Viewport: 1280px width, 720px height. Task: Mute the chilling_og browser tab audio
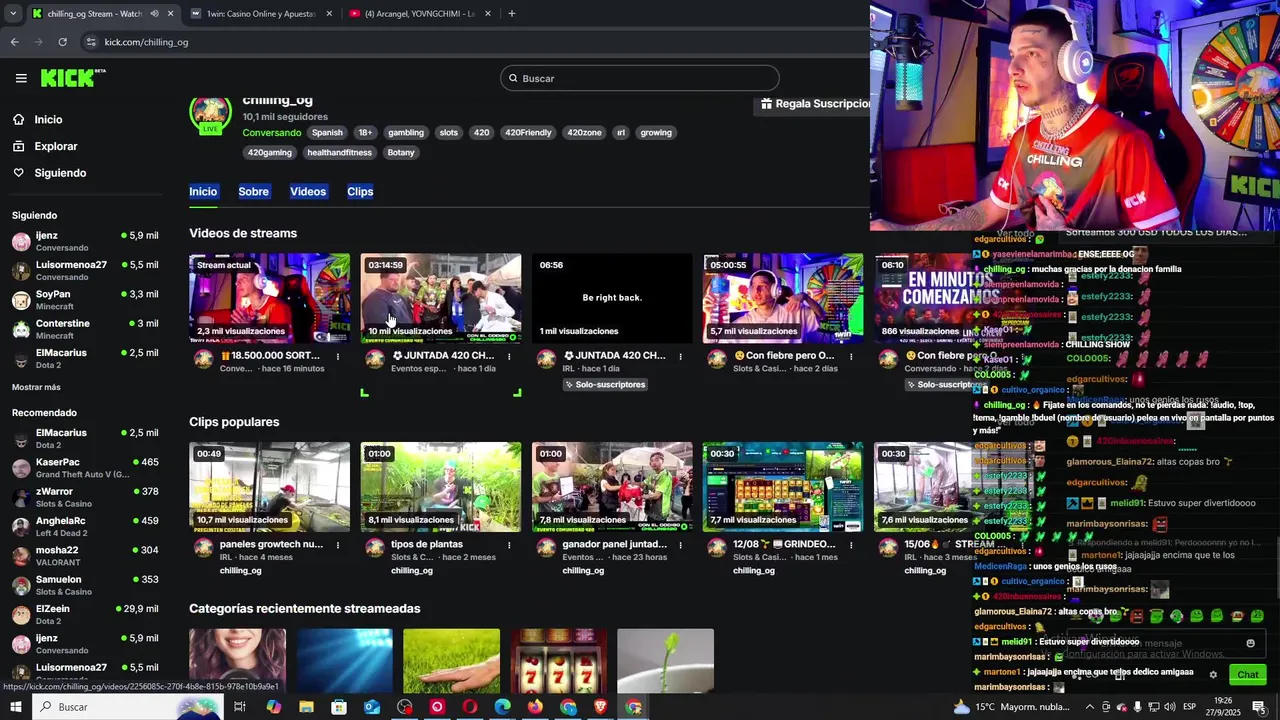click(154, 14)
